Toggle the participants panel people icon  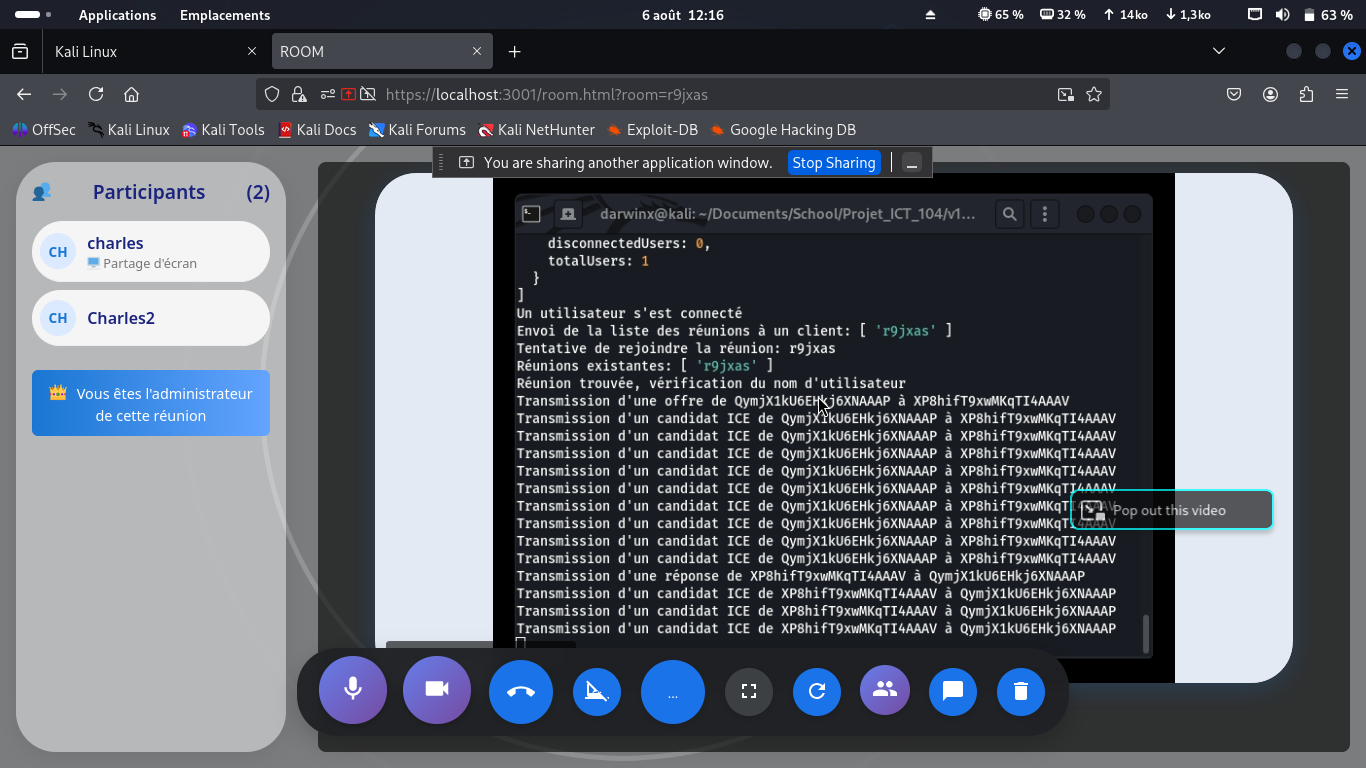884,690
